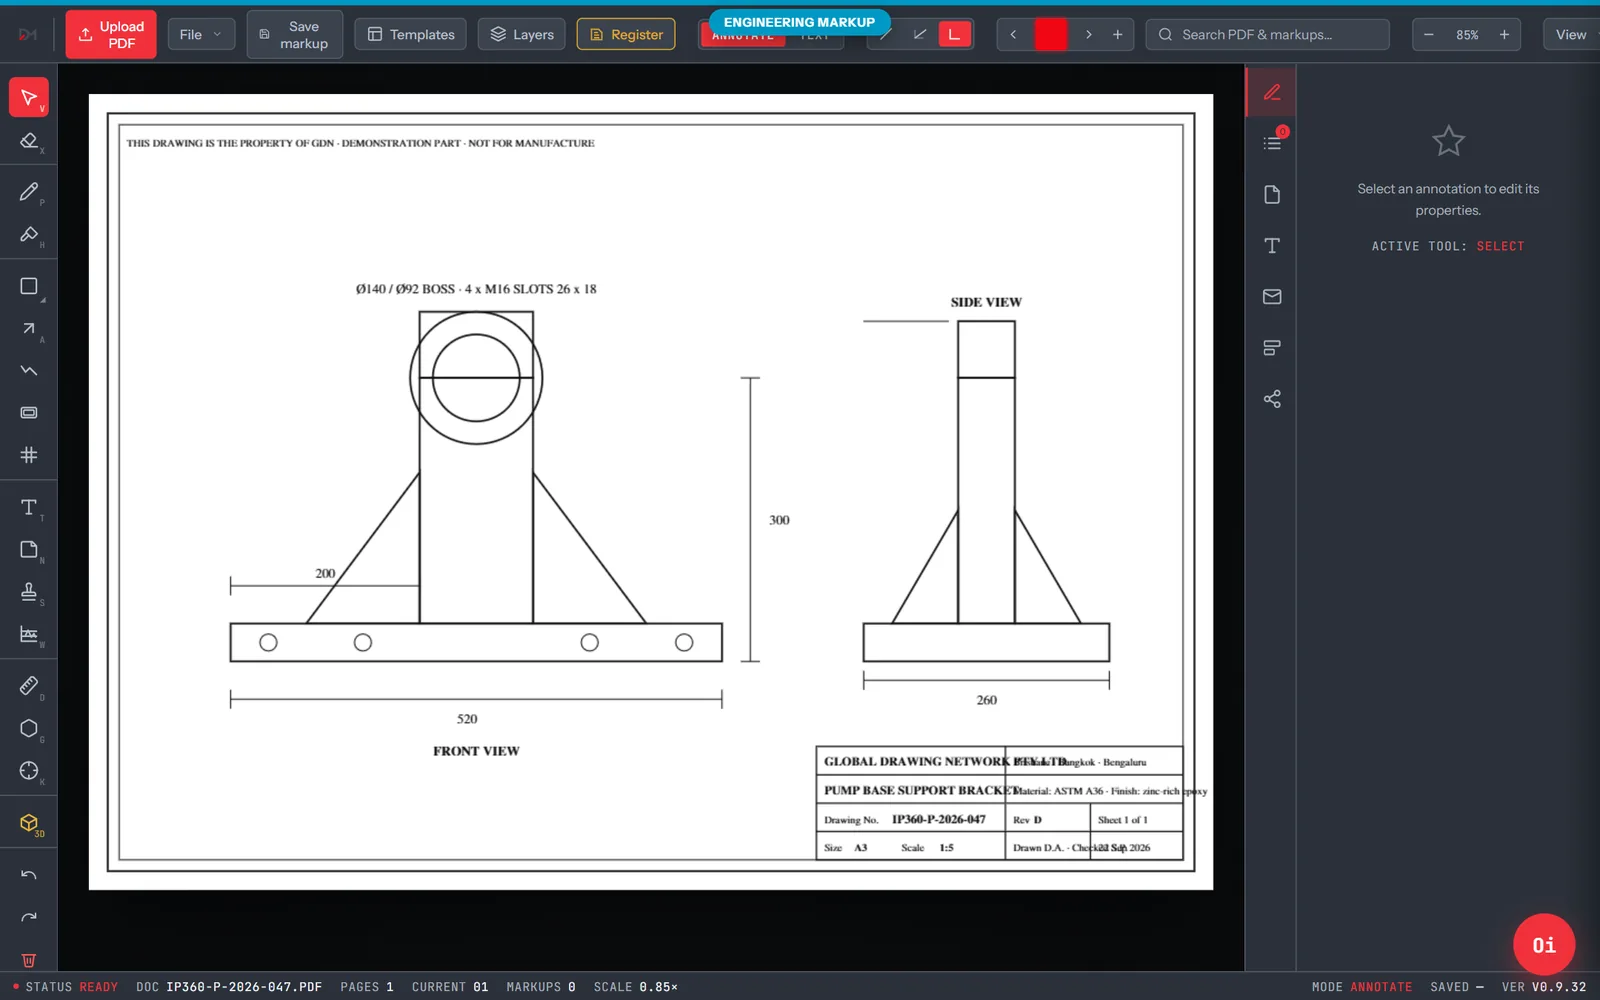Image resolution: width=1600 pixels, height=1000 pixels.
Task: Pick the hexagon polygon tool
Action: 29,728
